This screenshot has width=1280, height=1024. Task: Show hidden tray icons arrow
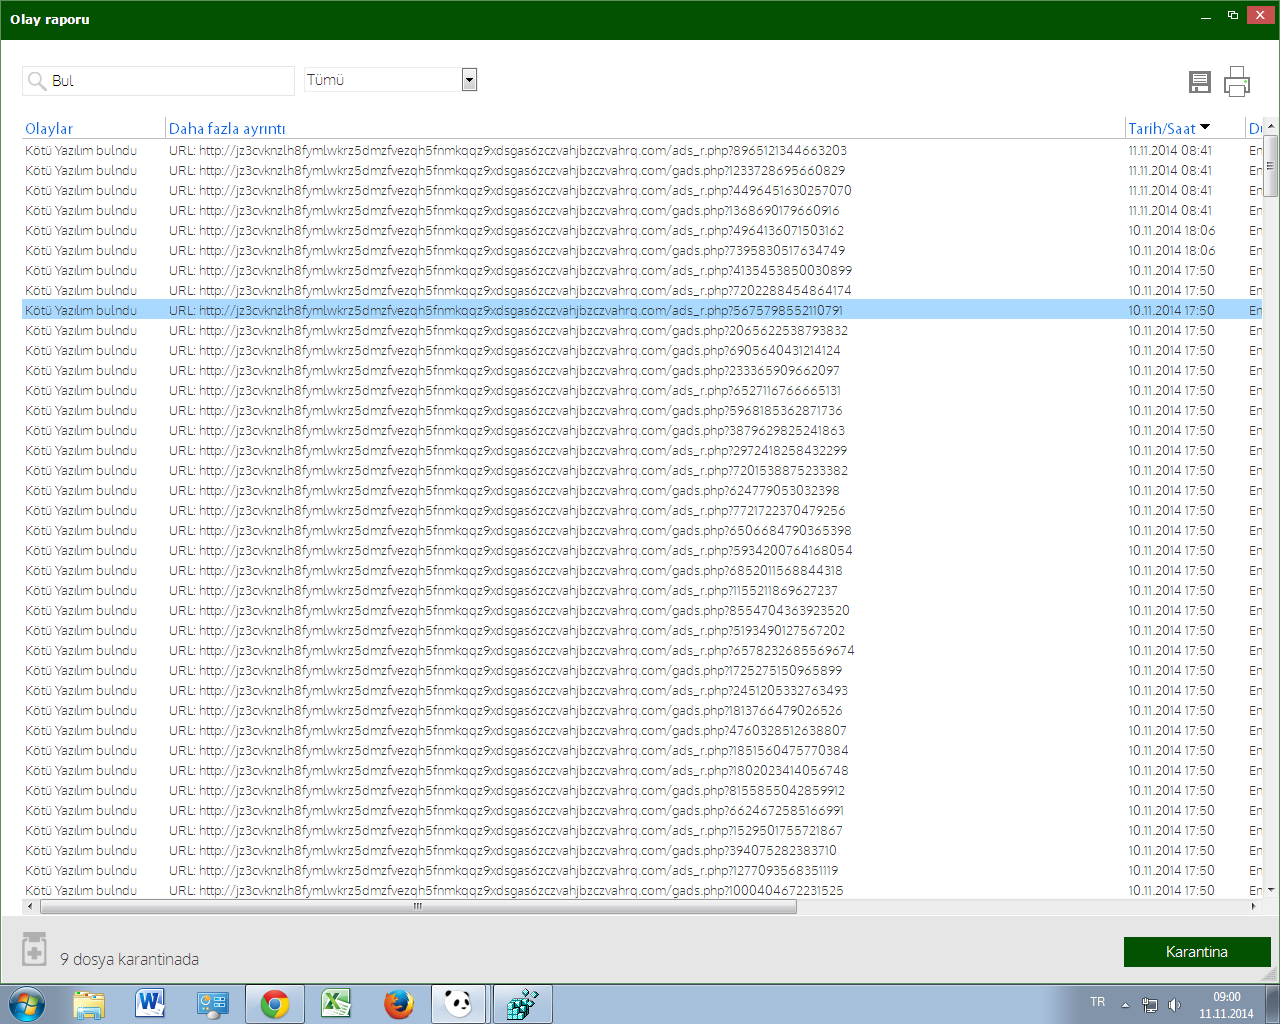click(1126, 1005)
